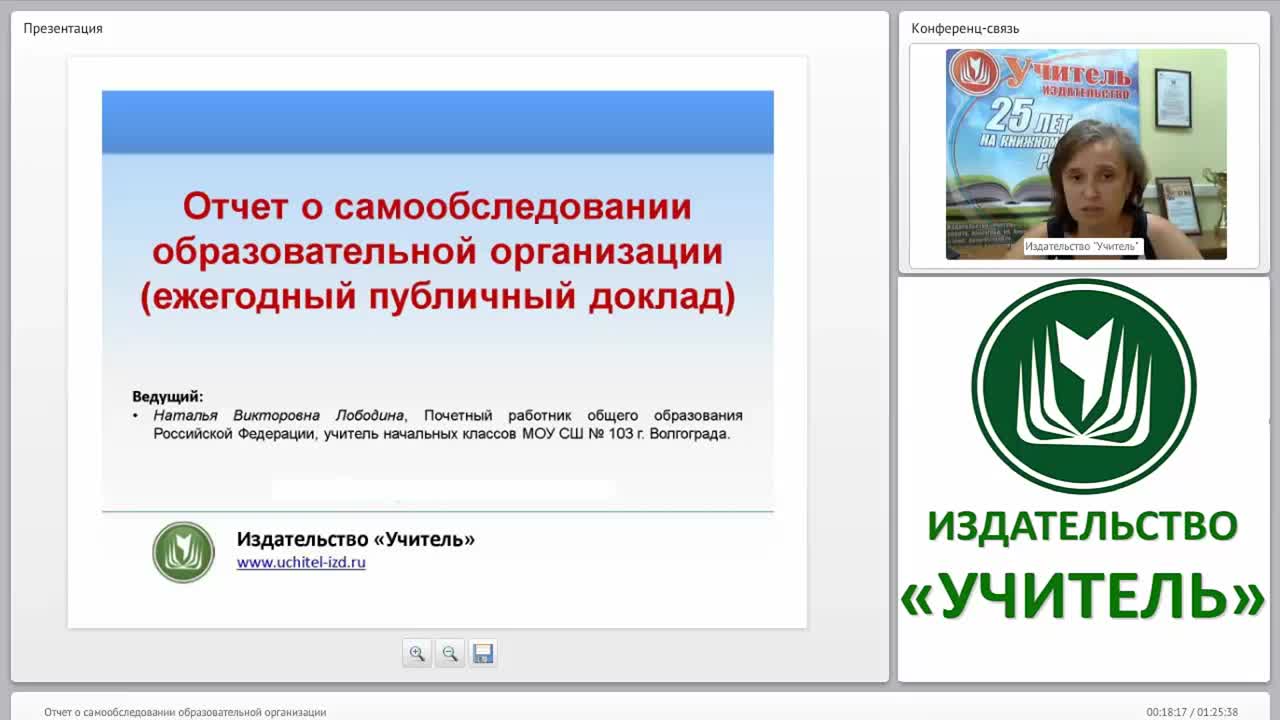The image size is (1280, 720).
Task: Click the time counter 00:18:17 / 01:25:38
Action: pos(1192,712)
